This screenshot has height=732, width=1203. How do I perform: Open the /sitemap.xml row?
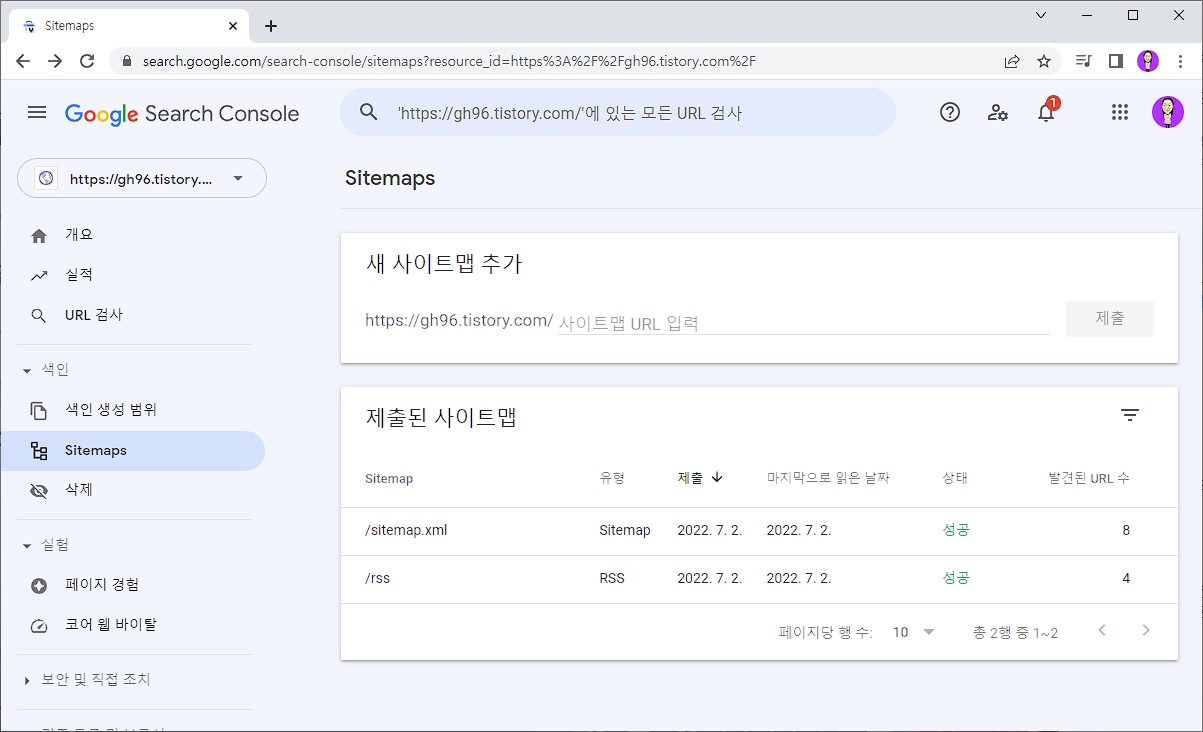click(759, 531)
